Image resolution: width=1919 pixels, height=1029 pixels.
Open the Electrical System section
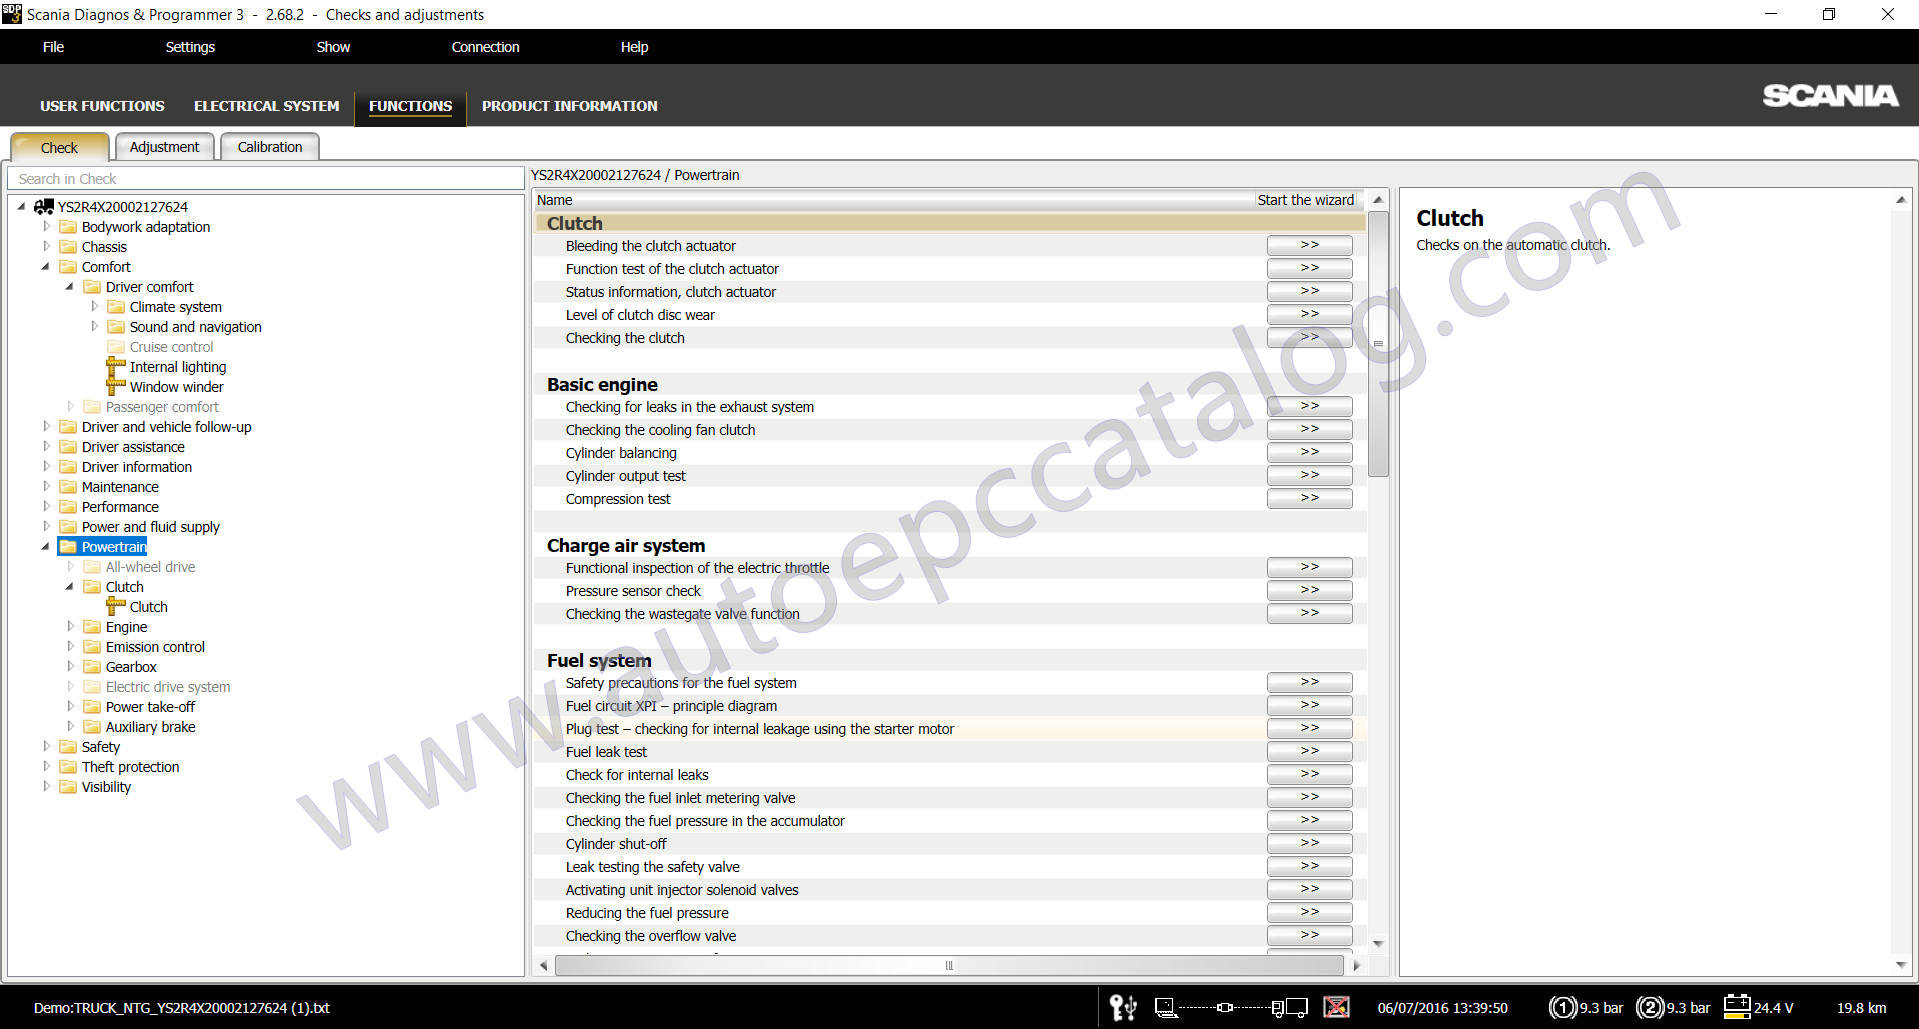click(x=266, y=106)
